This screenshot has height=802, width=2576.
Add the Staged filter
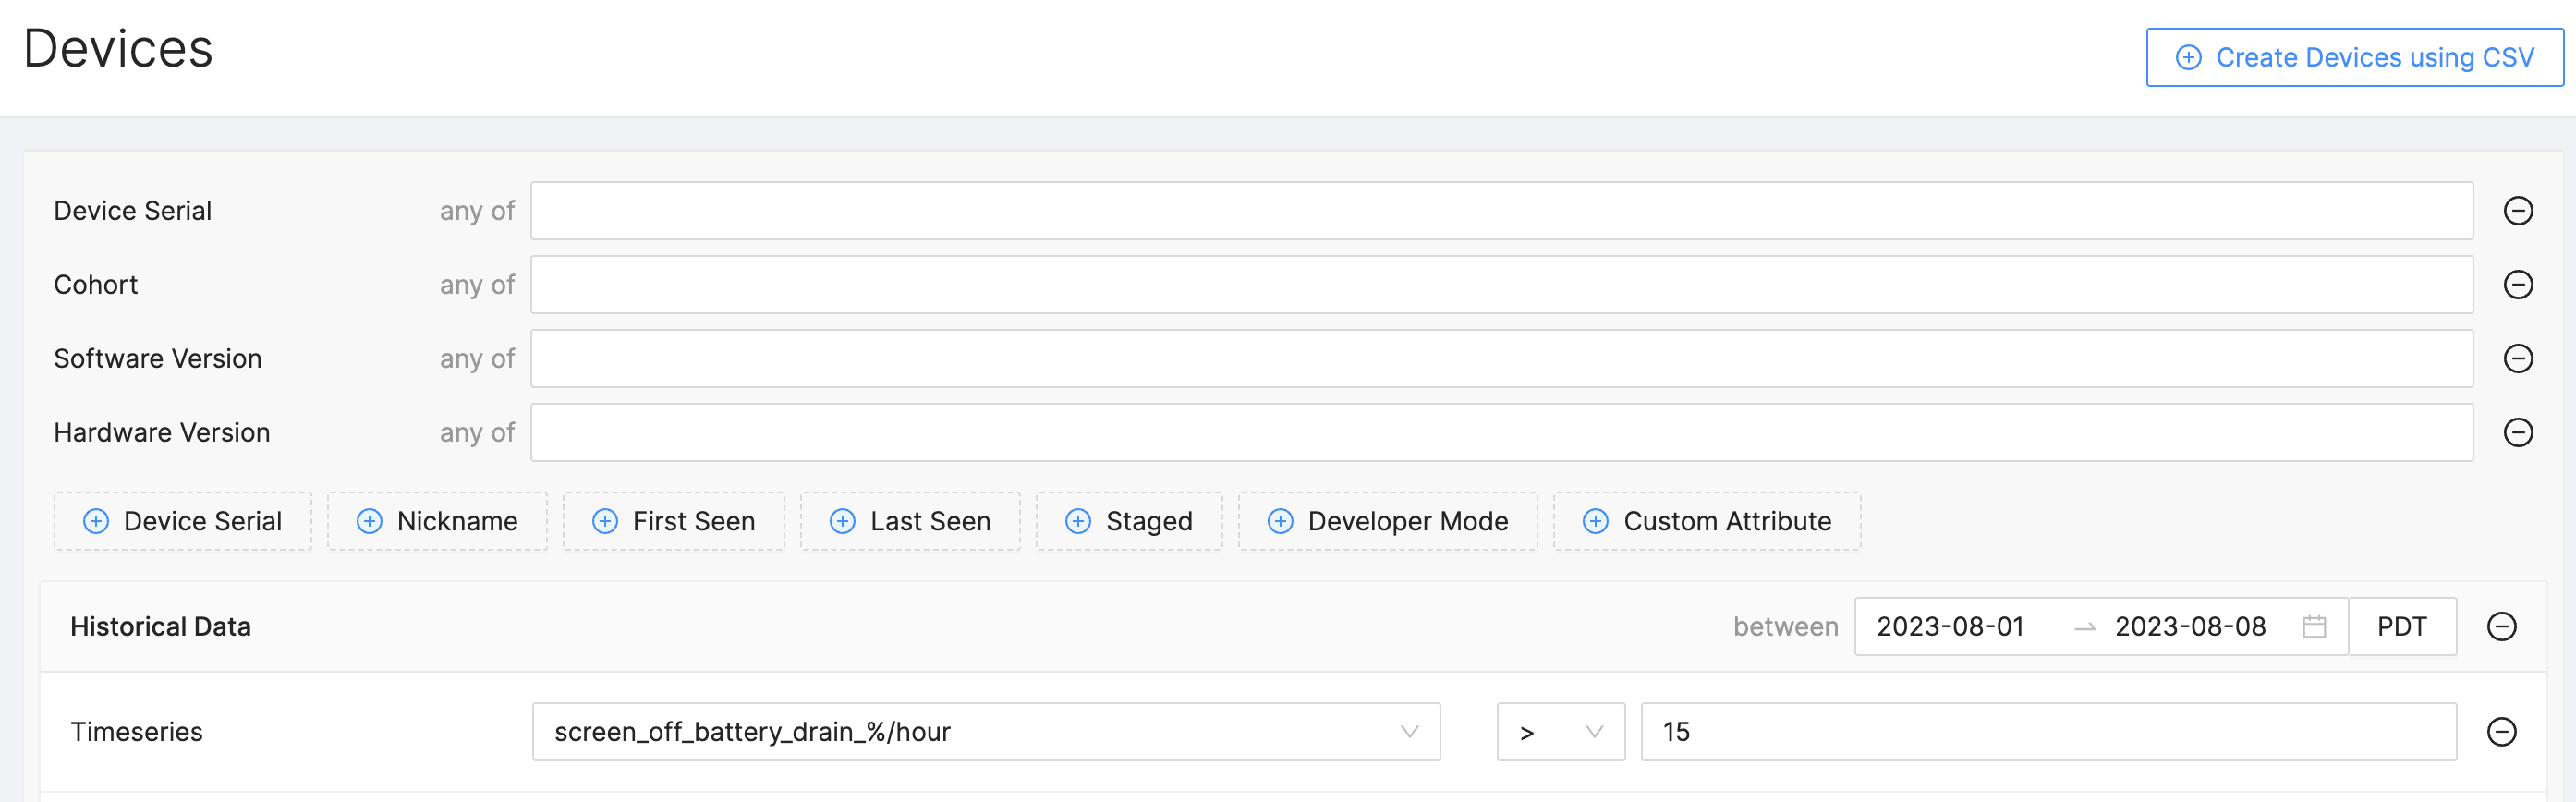coord(1128,522)
